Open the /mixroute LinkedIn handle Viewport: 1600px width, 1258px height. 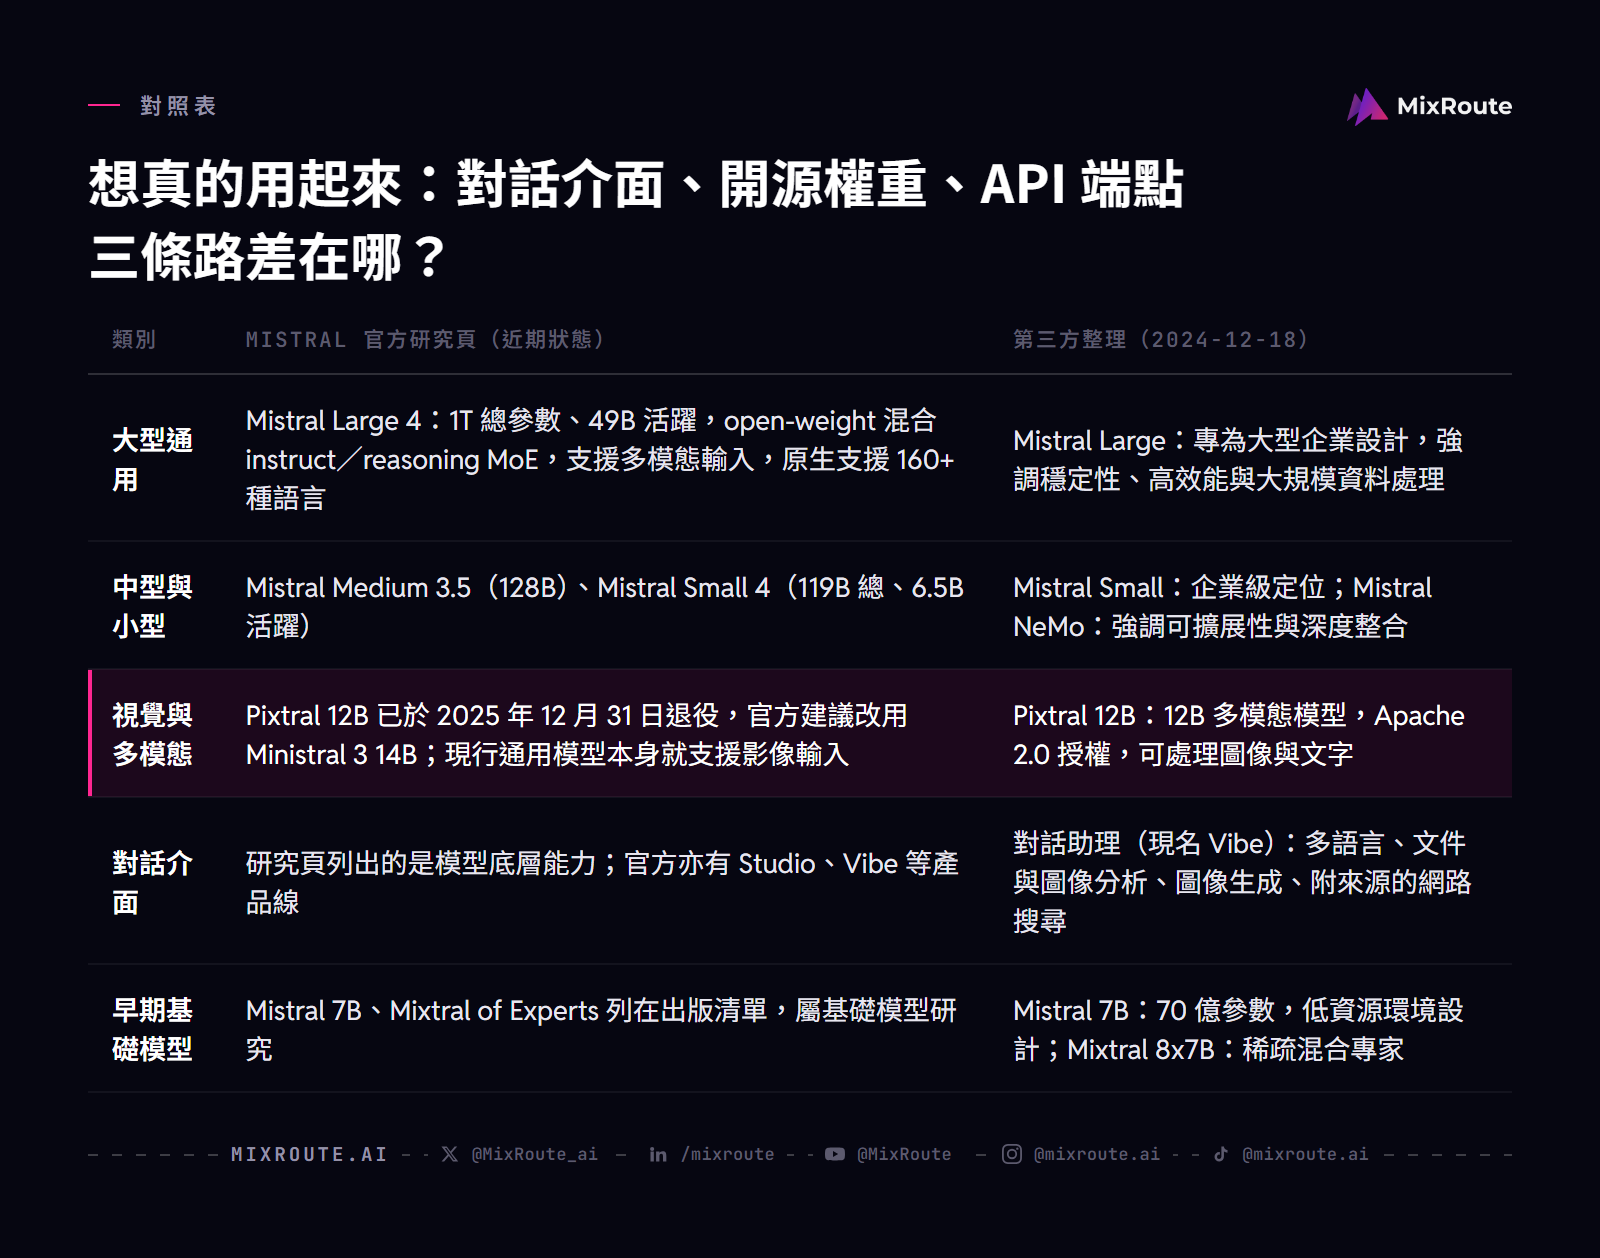coord(728,1154)
